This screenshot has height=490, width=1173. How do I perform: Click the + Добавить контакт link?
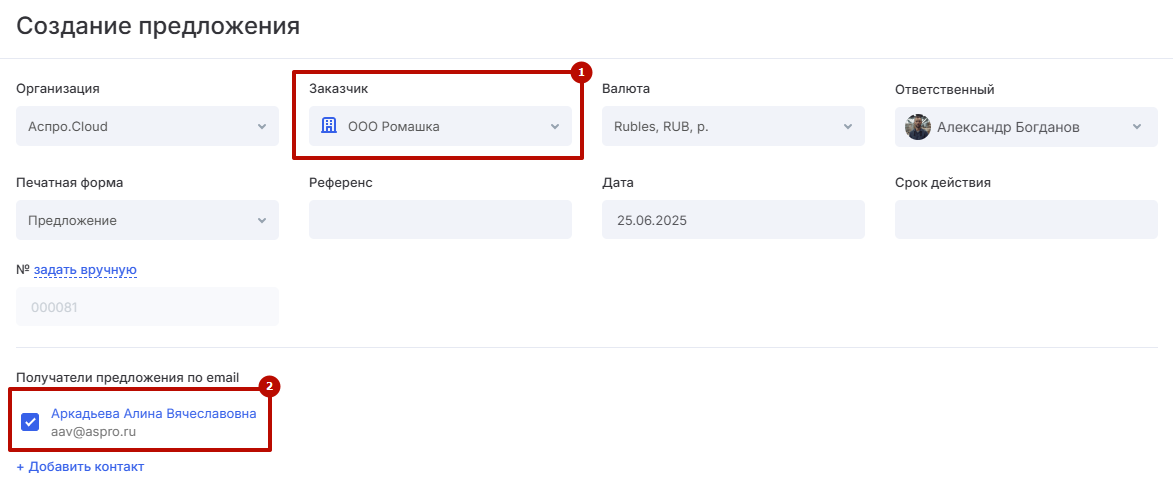click(x=80, y=467)
